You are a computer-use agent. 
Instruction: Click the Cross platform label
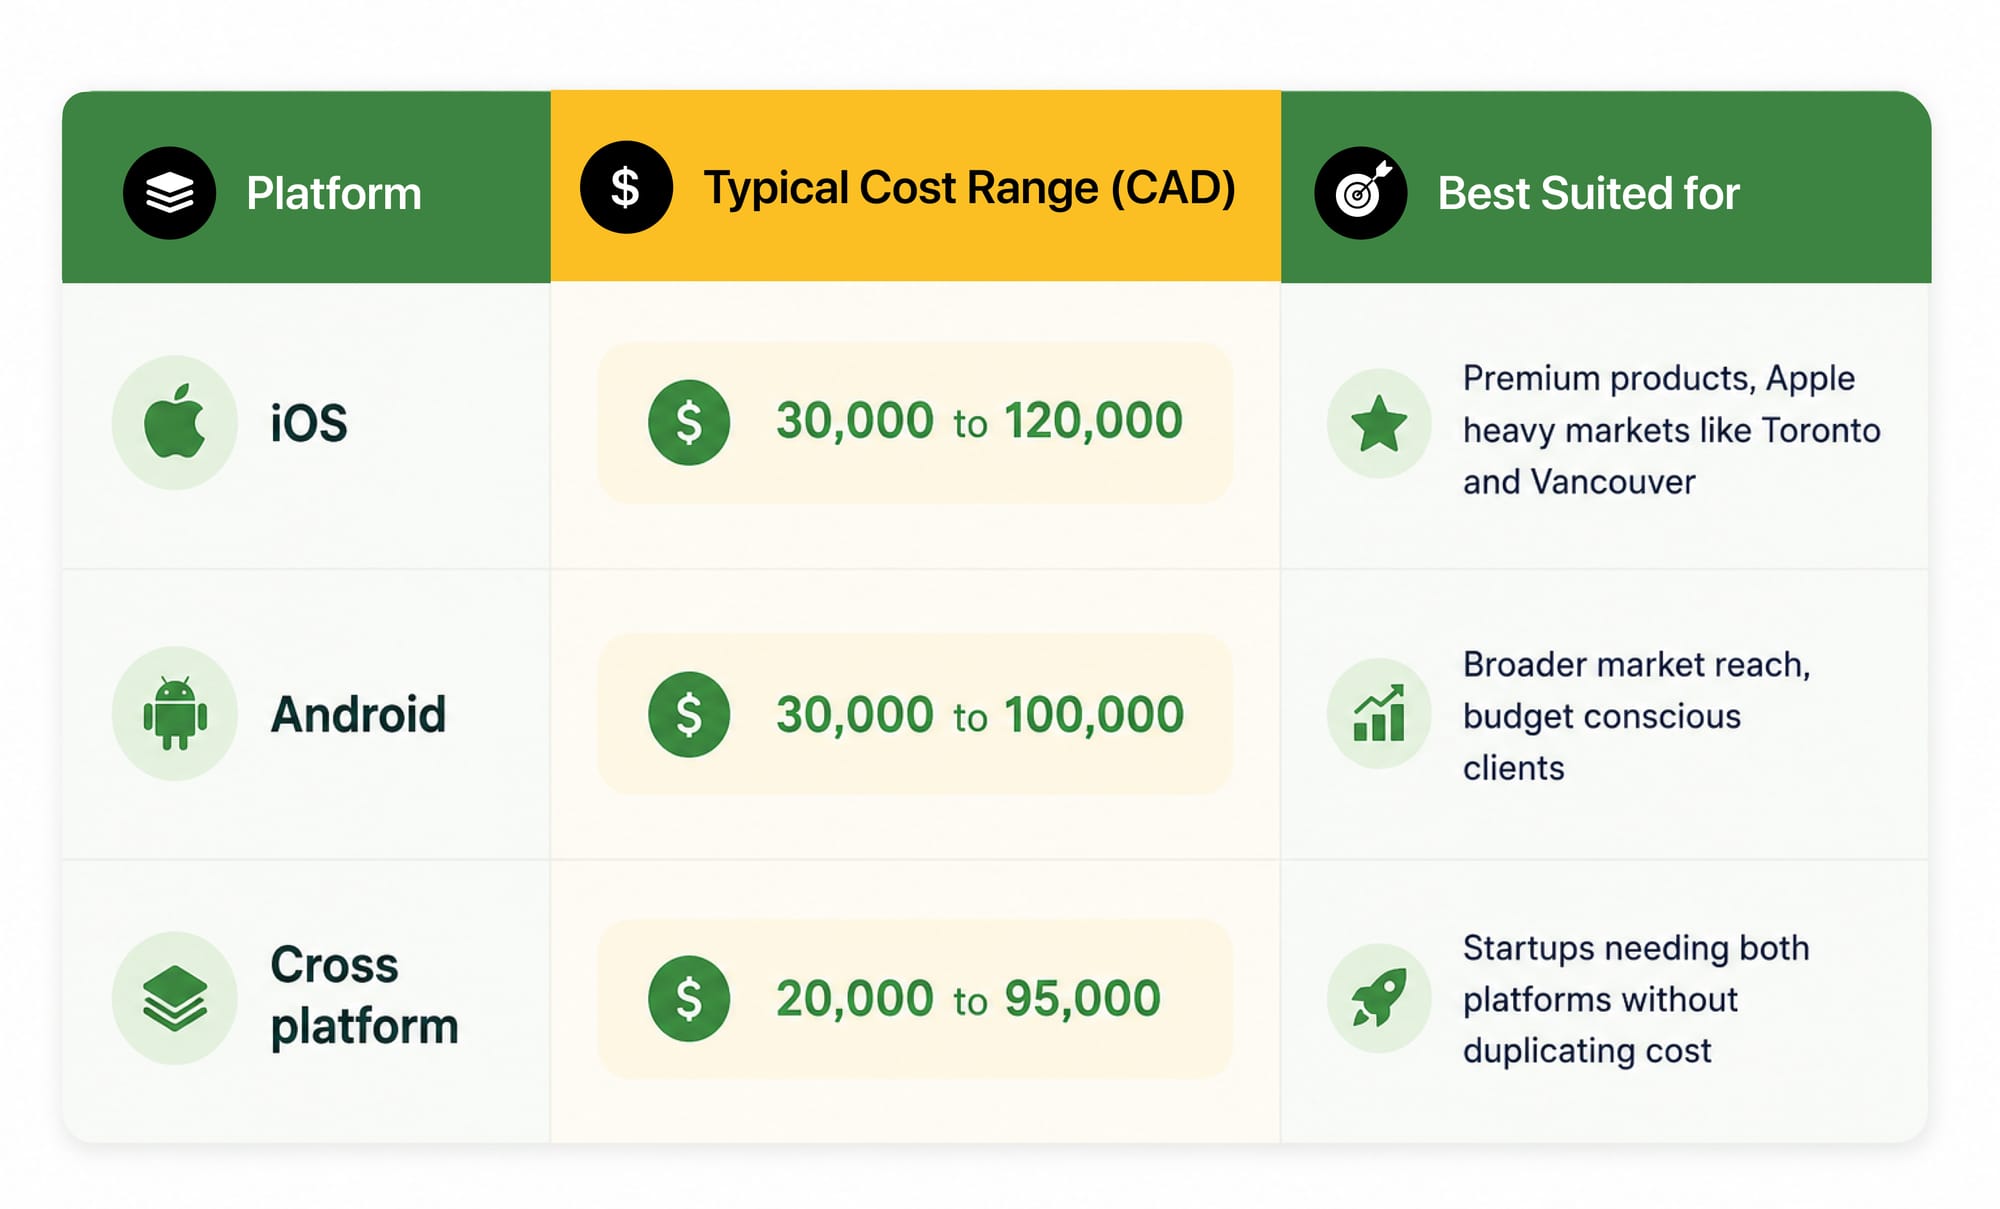tap(364, 996)
